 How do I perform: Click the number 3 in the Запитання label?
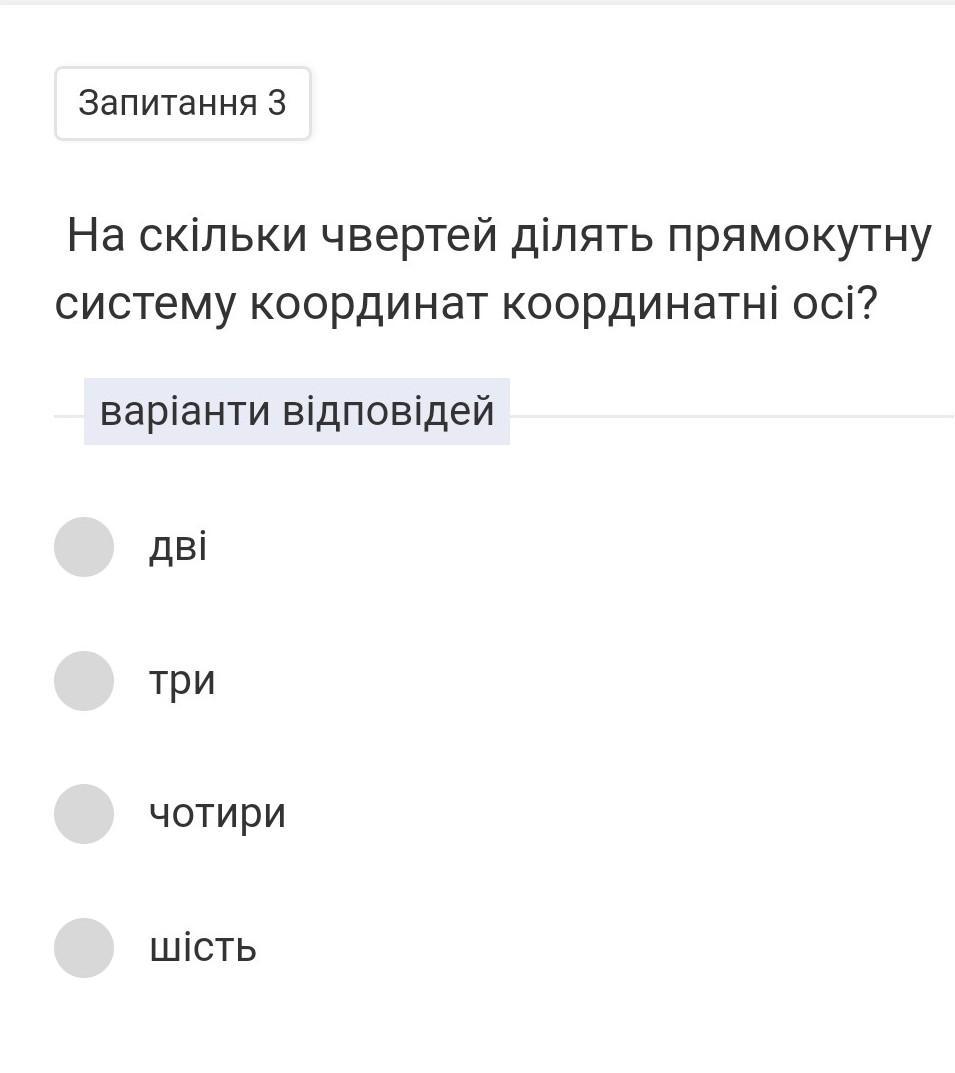[x=276, y=103]
